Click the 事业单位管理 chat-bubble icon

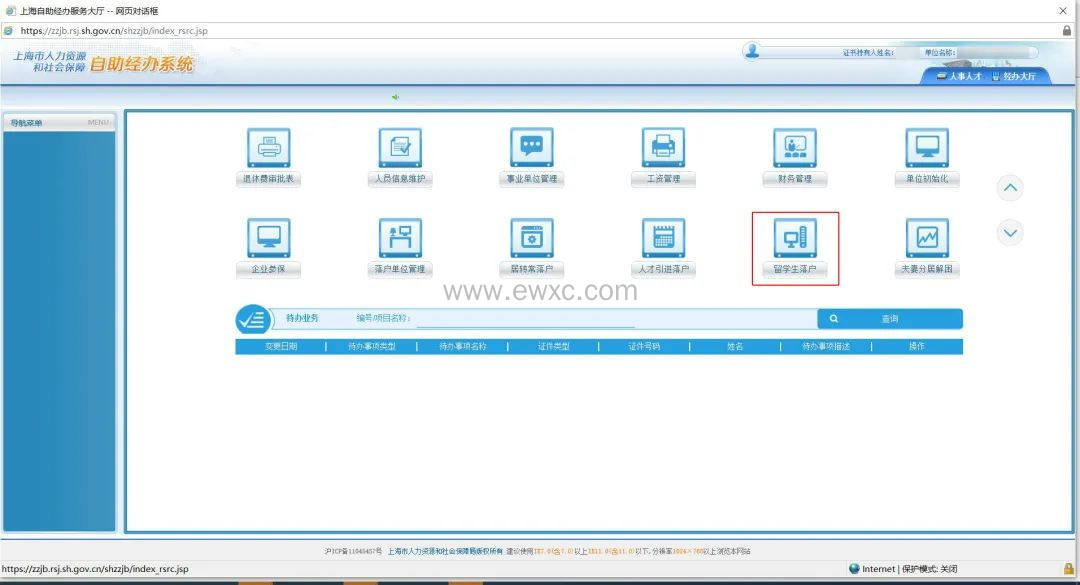531,148
